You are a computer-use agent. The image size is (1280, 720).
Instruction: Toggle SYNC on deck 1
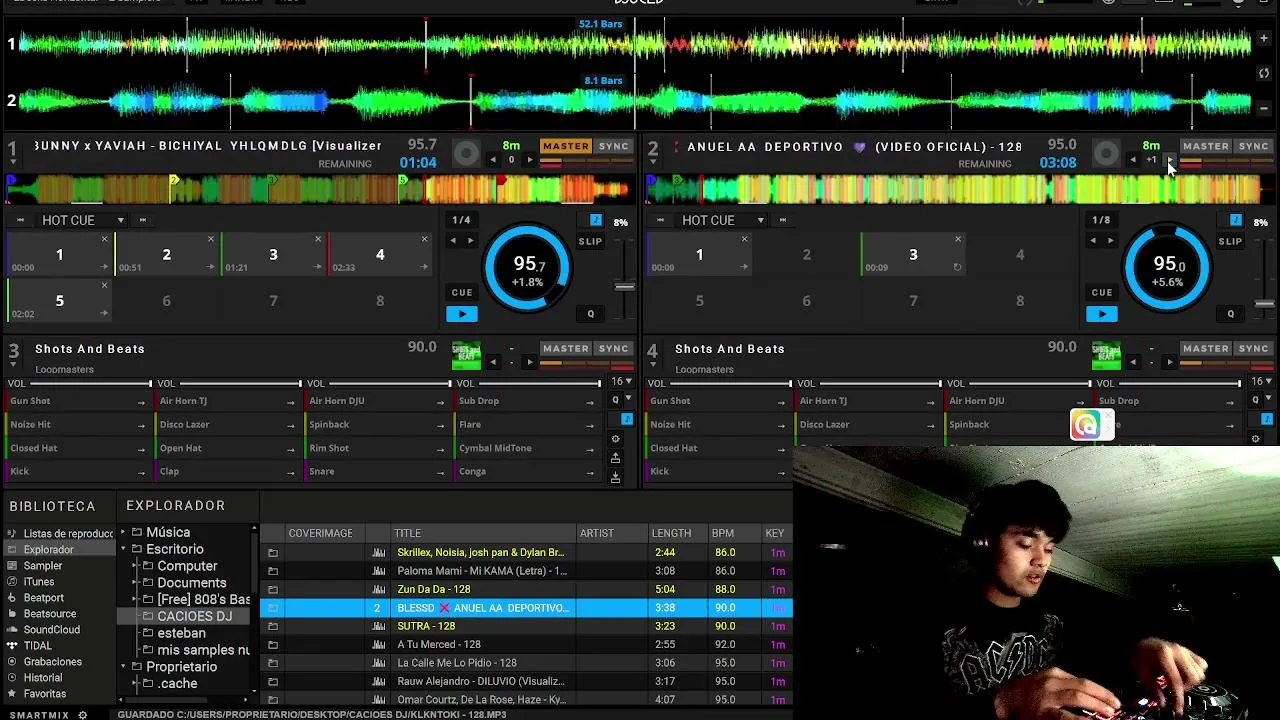pos(613,146)
